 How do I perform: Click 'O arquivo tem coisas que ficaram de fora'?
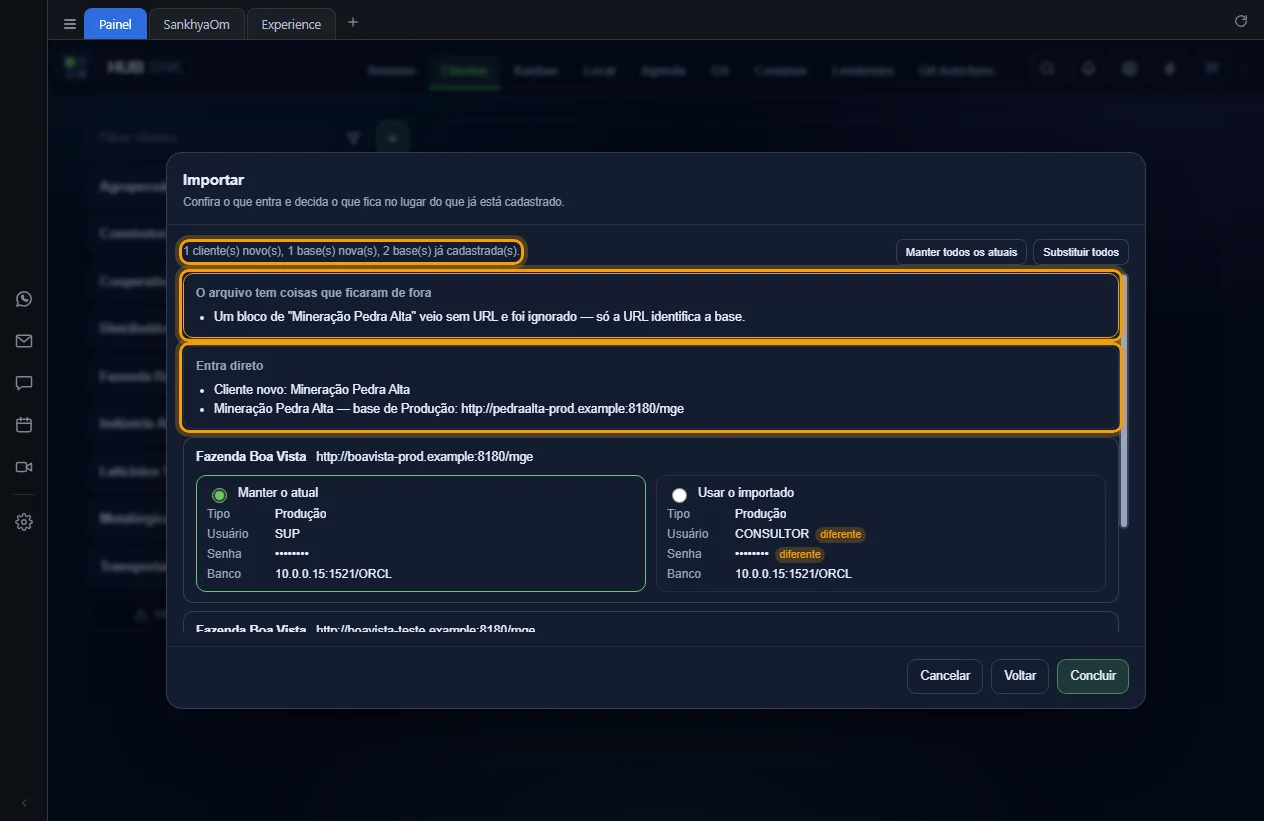[x=313, y=293]
